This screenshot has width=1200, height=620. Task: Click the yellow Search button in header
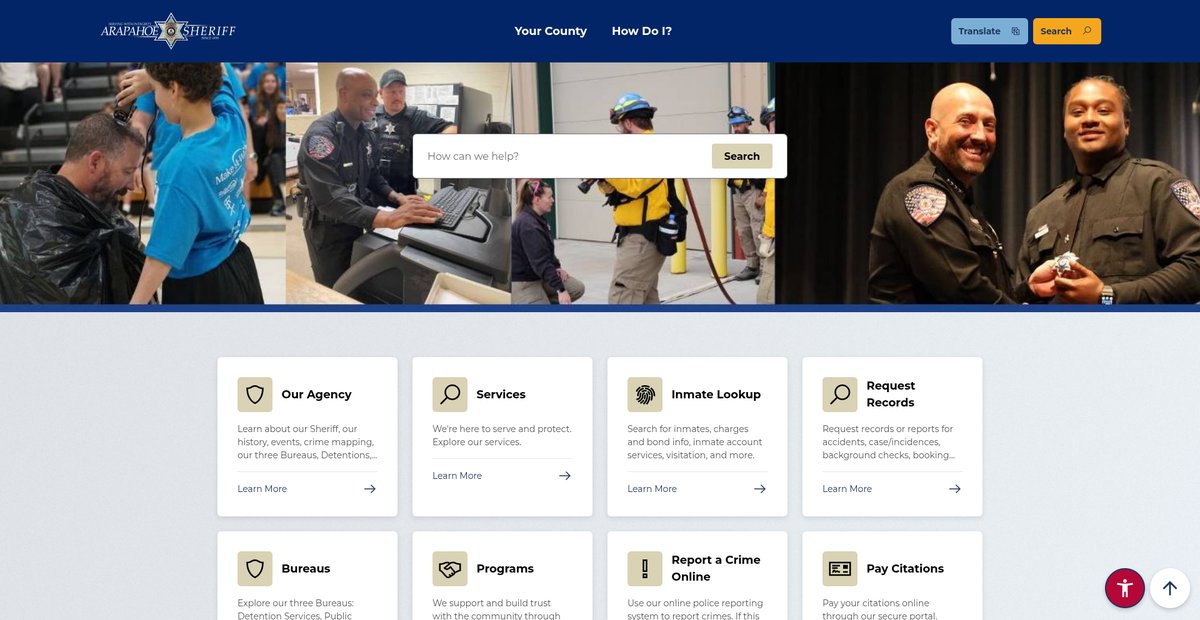click(x=1066, y=31)
